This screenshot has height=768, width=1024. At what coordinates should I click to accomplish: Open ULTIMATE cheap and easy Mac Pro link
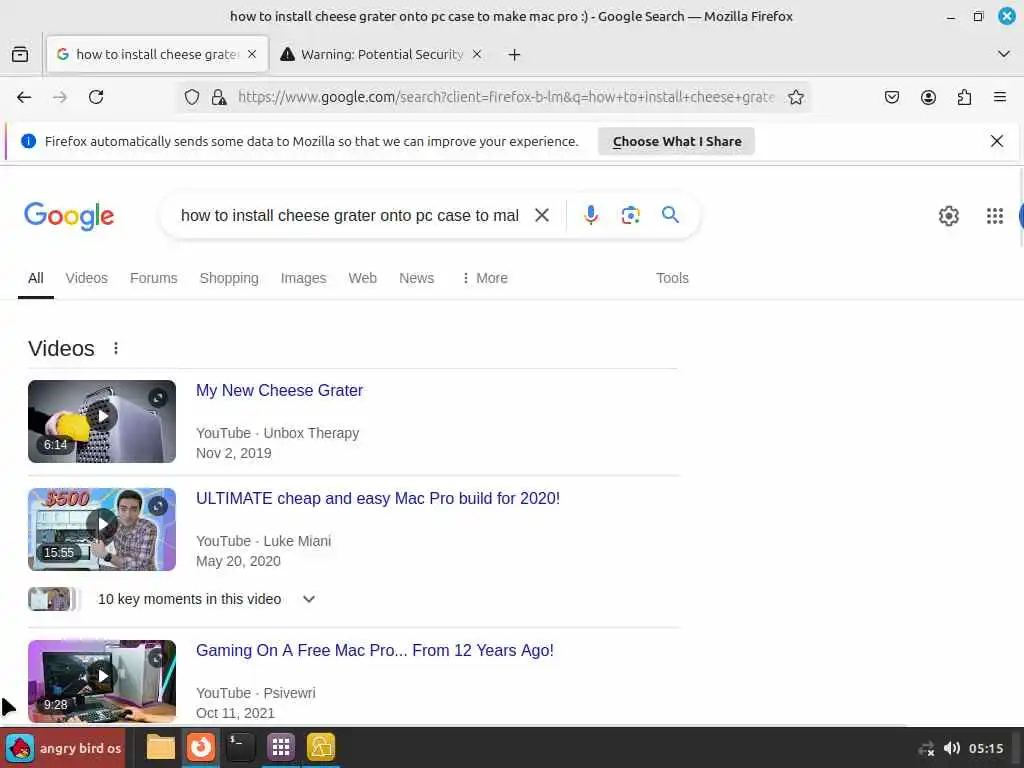[377, 498]
